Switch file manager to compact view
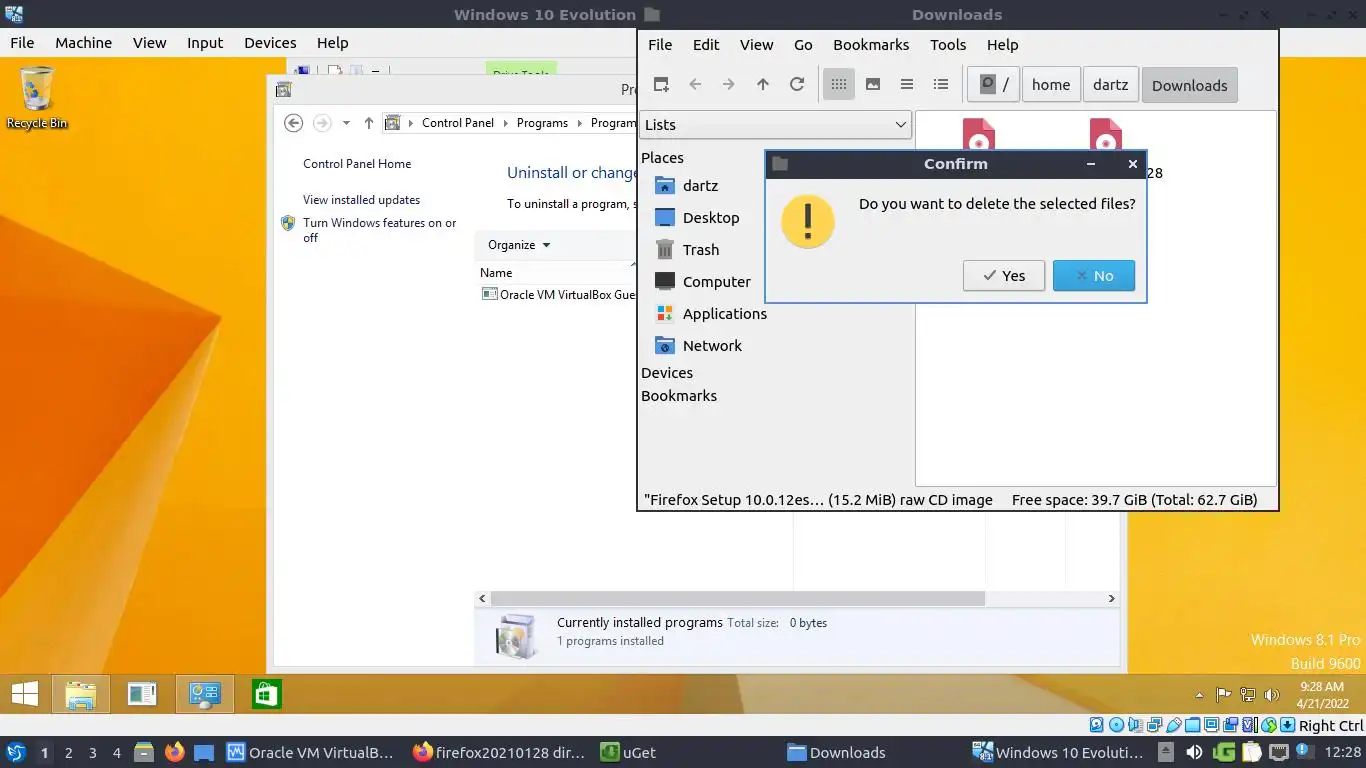Image resolution: width=1366 pixels, height=768 pixels. pyautogui.click(x=907, y=85)
